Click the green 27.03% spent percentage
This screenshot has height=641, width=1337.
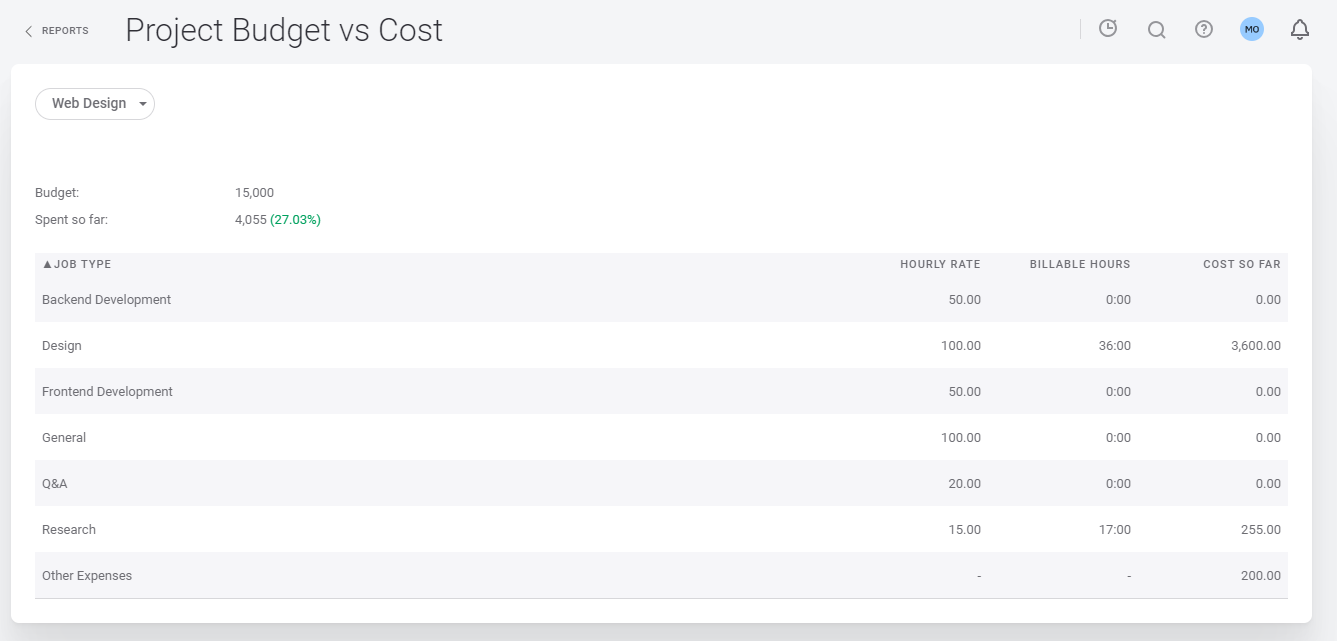295,220
